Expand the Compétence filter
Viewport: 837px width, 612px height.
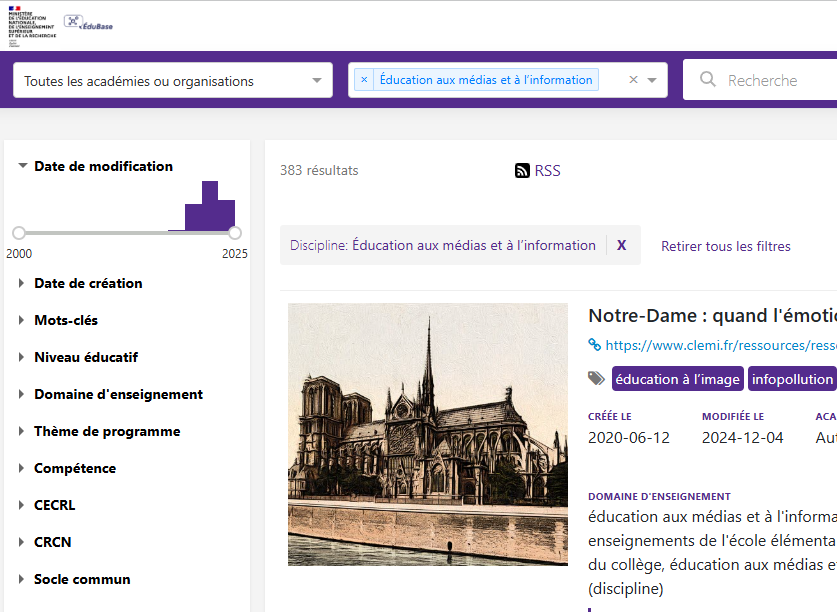point(21,468)
